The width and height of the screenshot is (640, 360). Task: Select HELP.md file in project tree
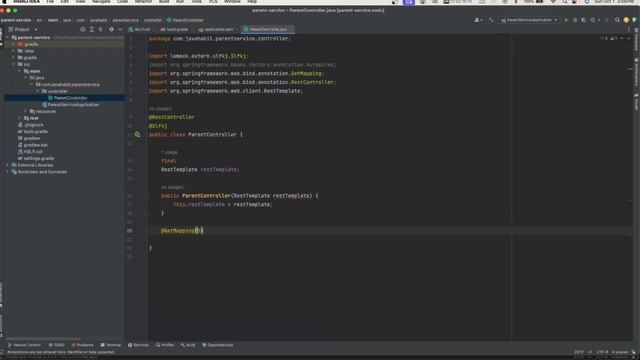[x=30, y=151]
